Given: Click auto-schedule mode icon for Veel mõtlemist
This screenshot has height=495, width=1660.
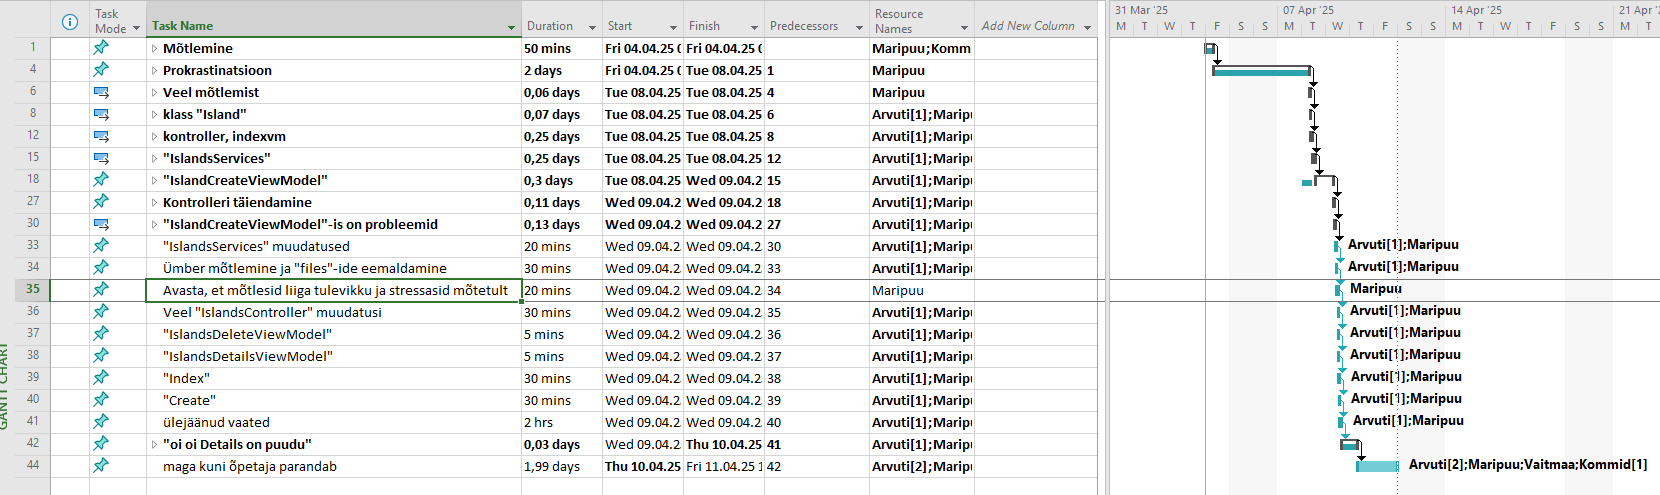Looking at the screenshot, I should (101, 92).
